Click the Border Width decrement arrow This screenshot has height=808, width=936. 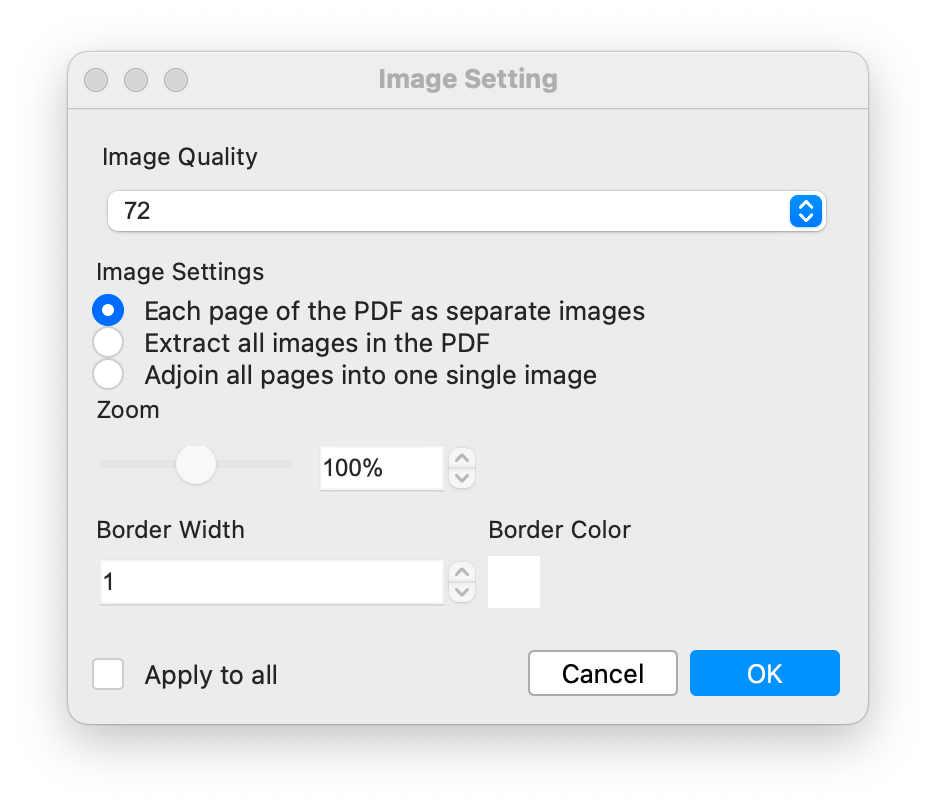coord(461,591)
